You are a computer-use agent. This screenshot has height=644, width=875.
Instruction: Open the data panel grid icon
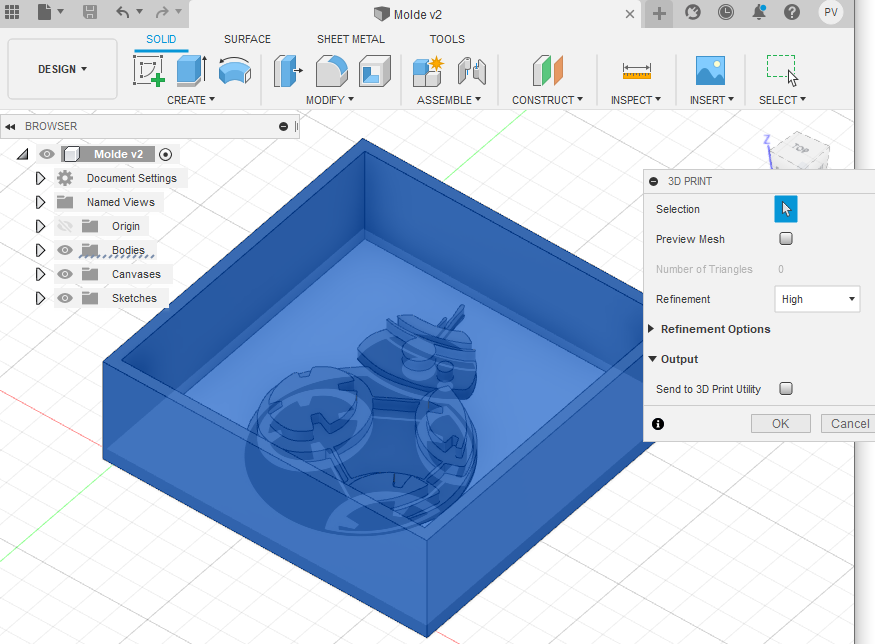[x=12, y=12]
